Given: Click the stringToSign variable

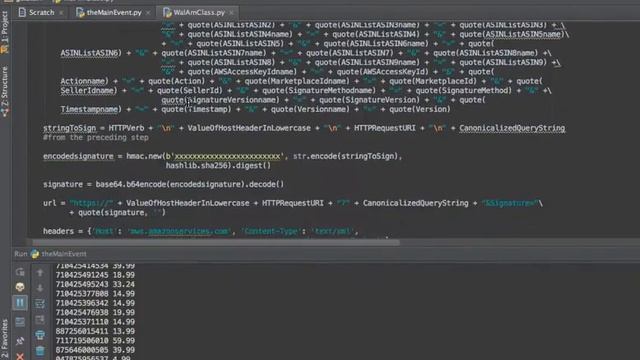Looking at the screenshot, I should 69,128.
